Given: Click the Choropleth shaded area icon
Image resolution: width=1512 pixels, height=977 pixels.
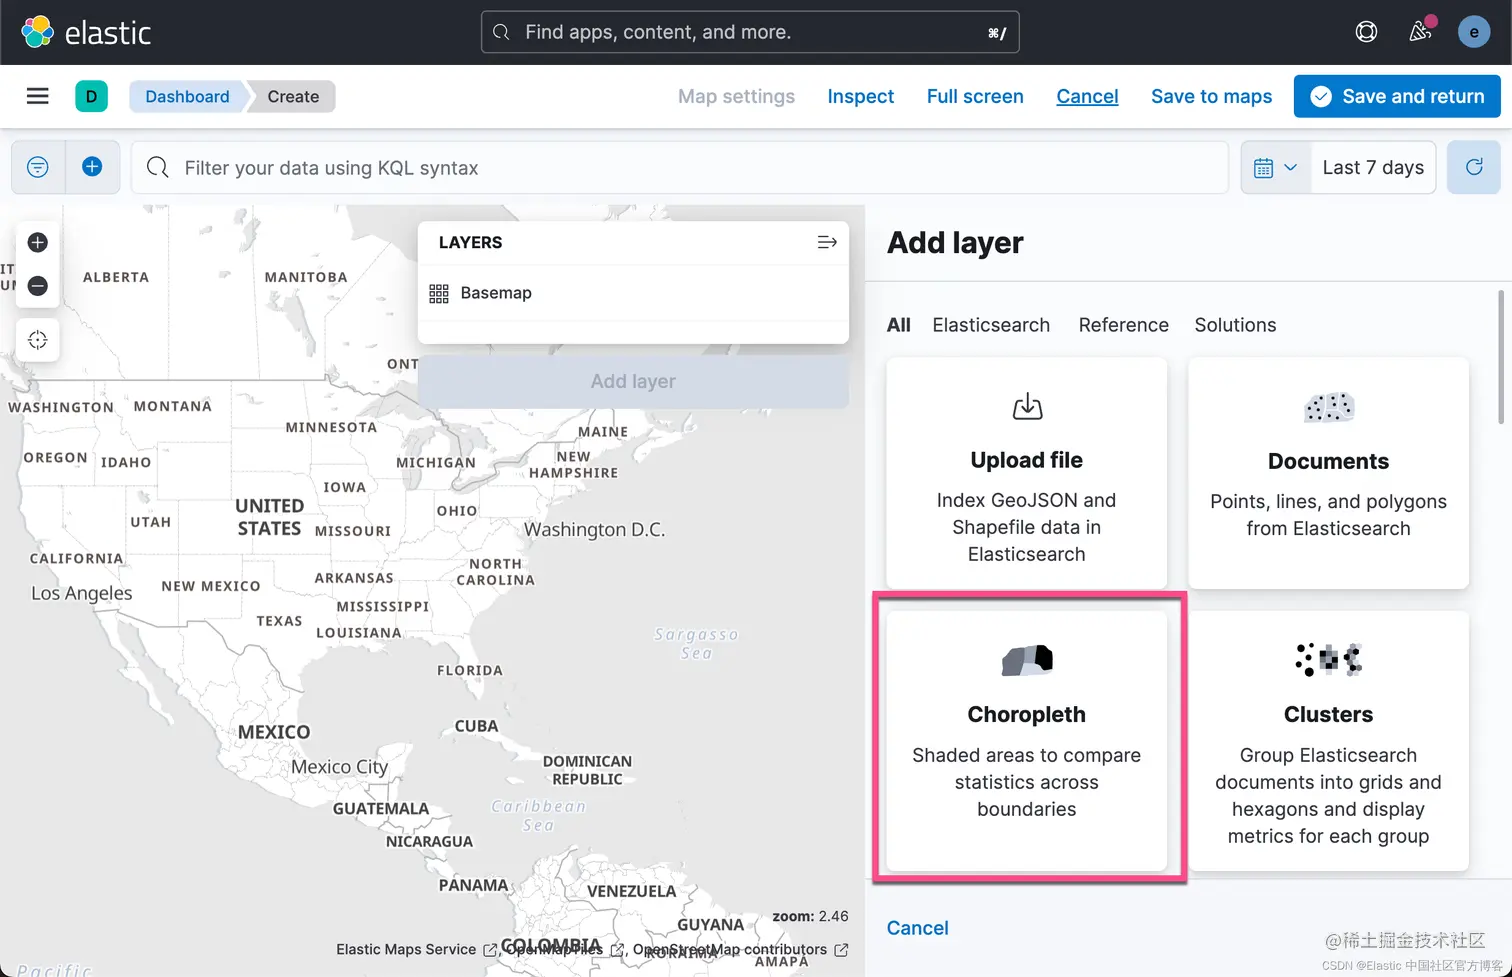Looking at the screenshot, I should pyautogui.click(x=1027, y=660).
